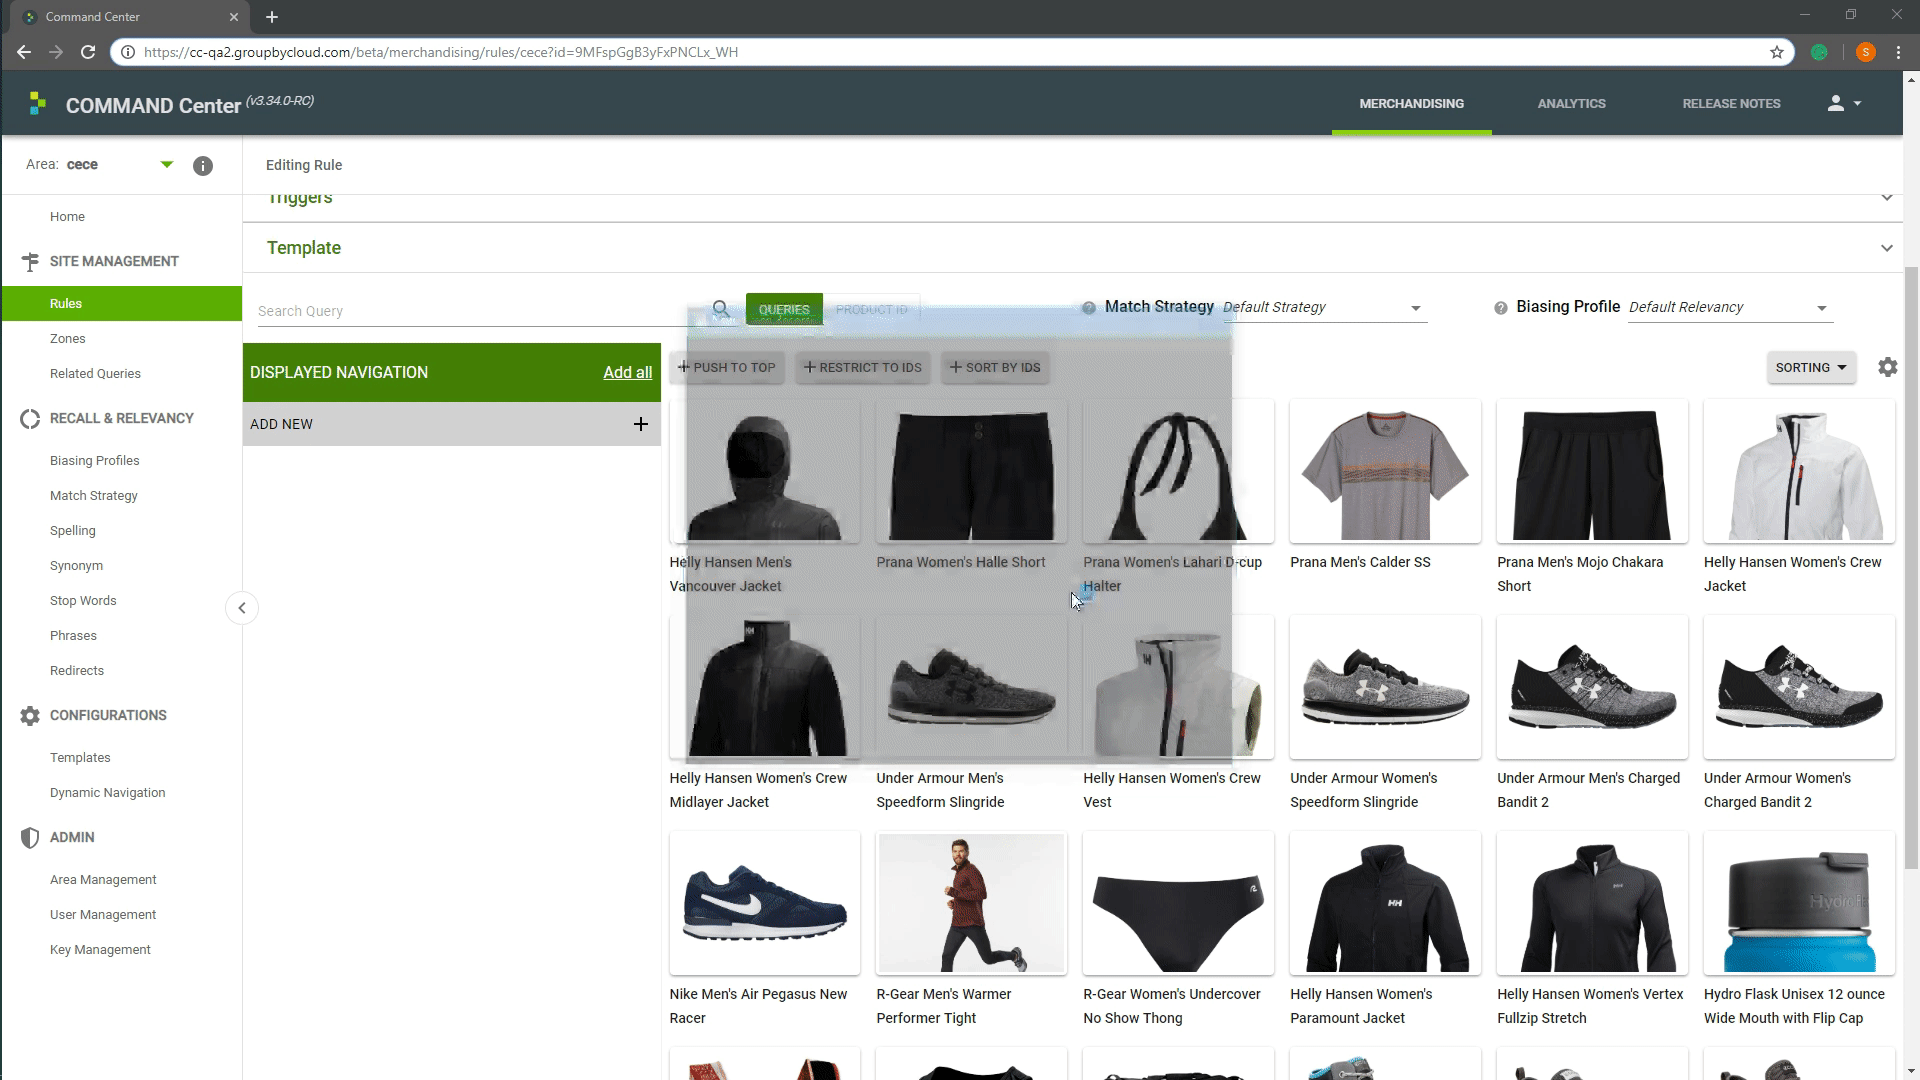Open User Management in the sidebar
Screen dimensions: 1920x1080
tap(103, 915)
